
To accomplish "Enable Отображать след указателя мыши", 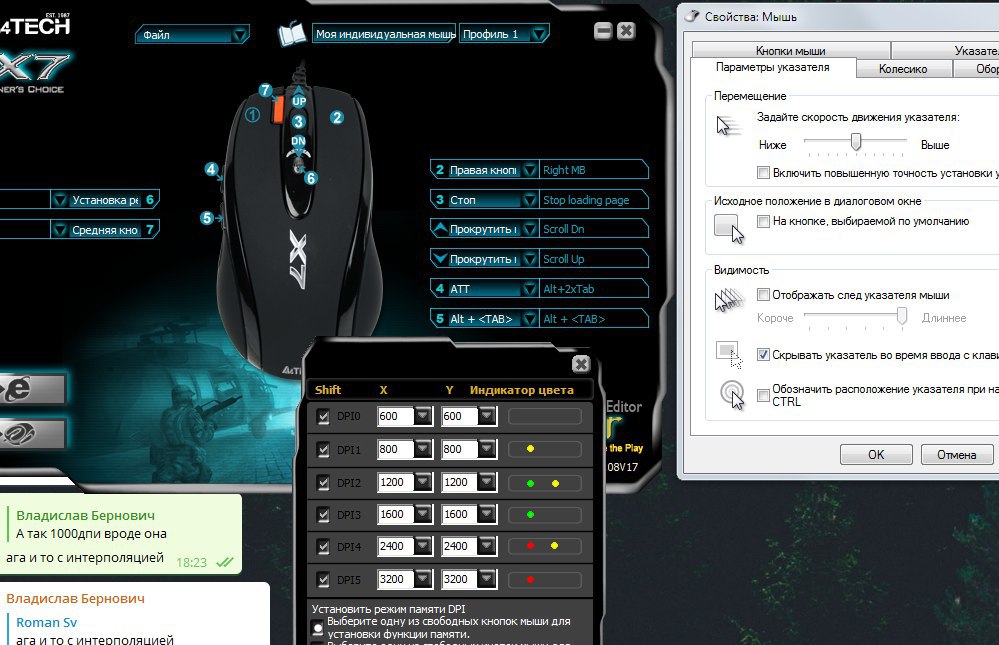I will pos(763,294).
